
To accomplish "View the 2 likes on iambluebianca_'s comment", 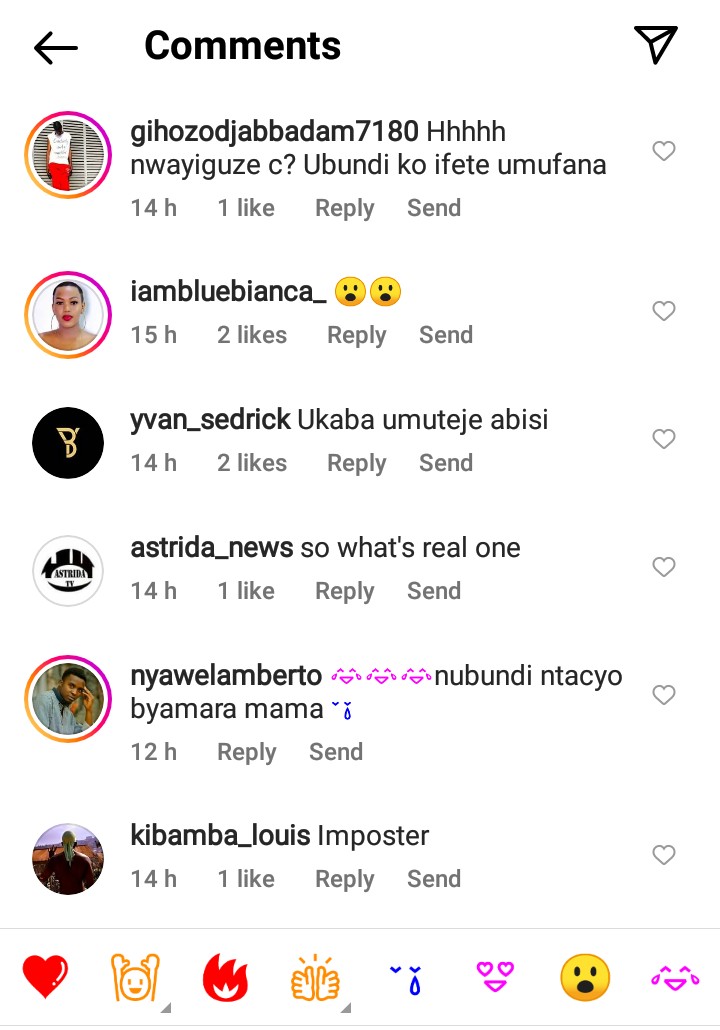I will point(252,335).
